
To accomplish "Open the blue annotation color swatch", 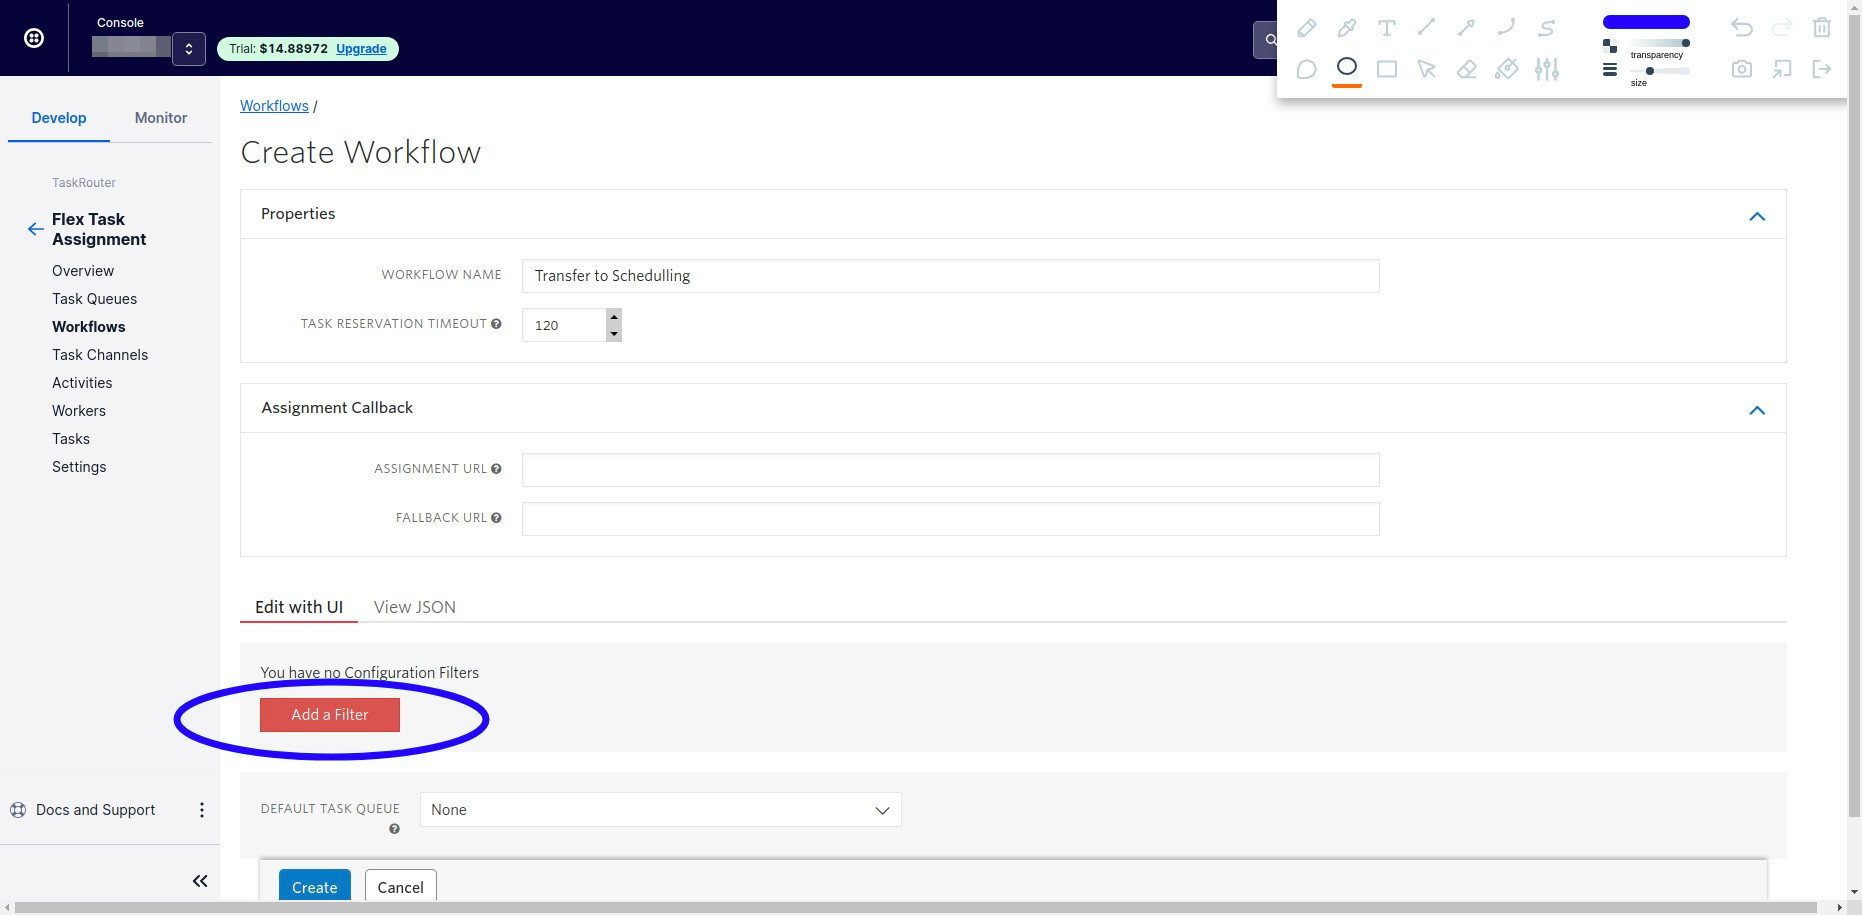I will (1646, 22).
